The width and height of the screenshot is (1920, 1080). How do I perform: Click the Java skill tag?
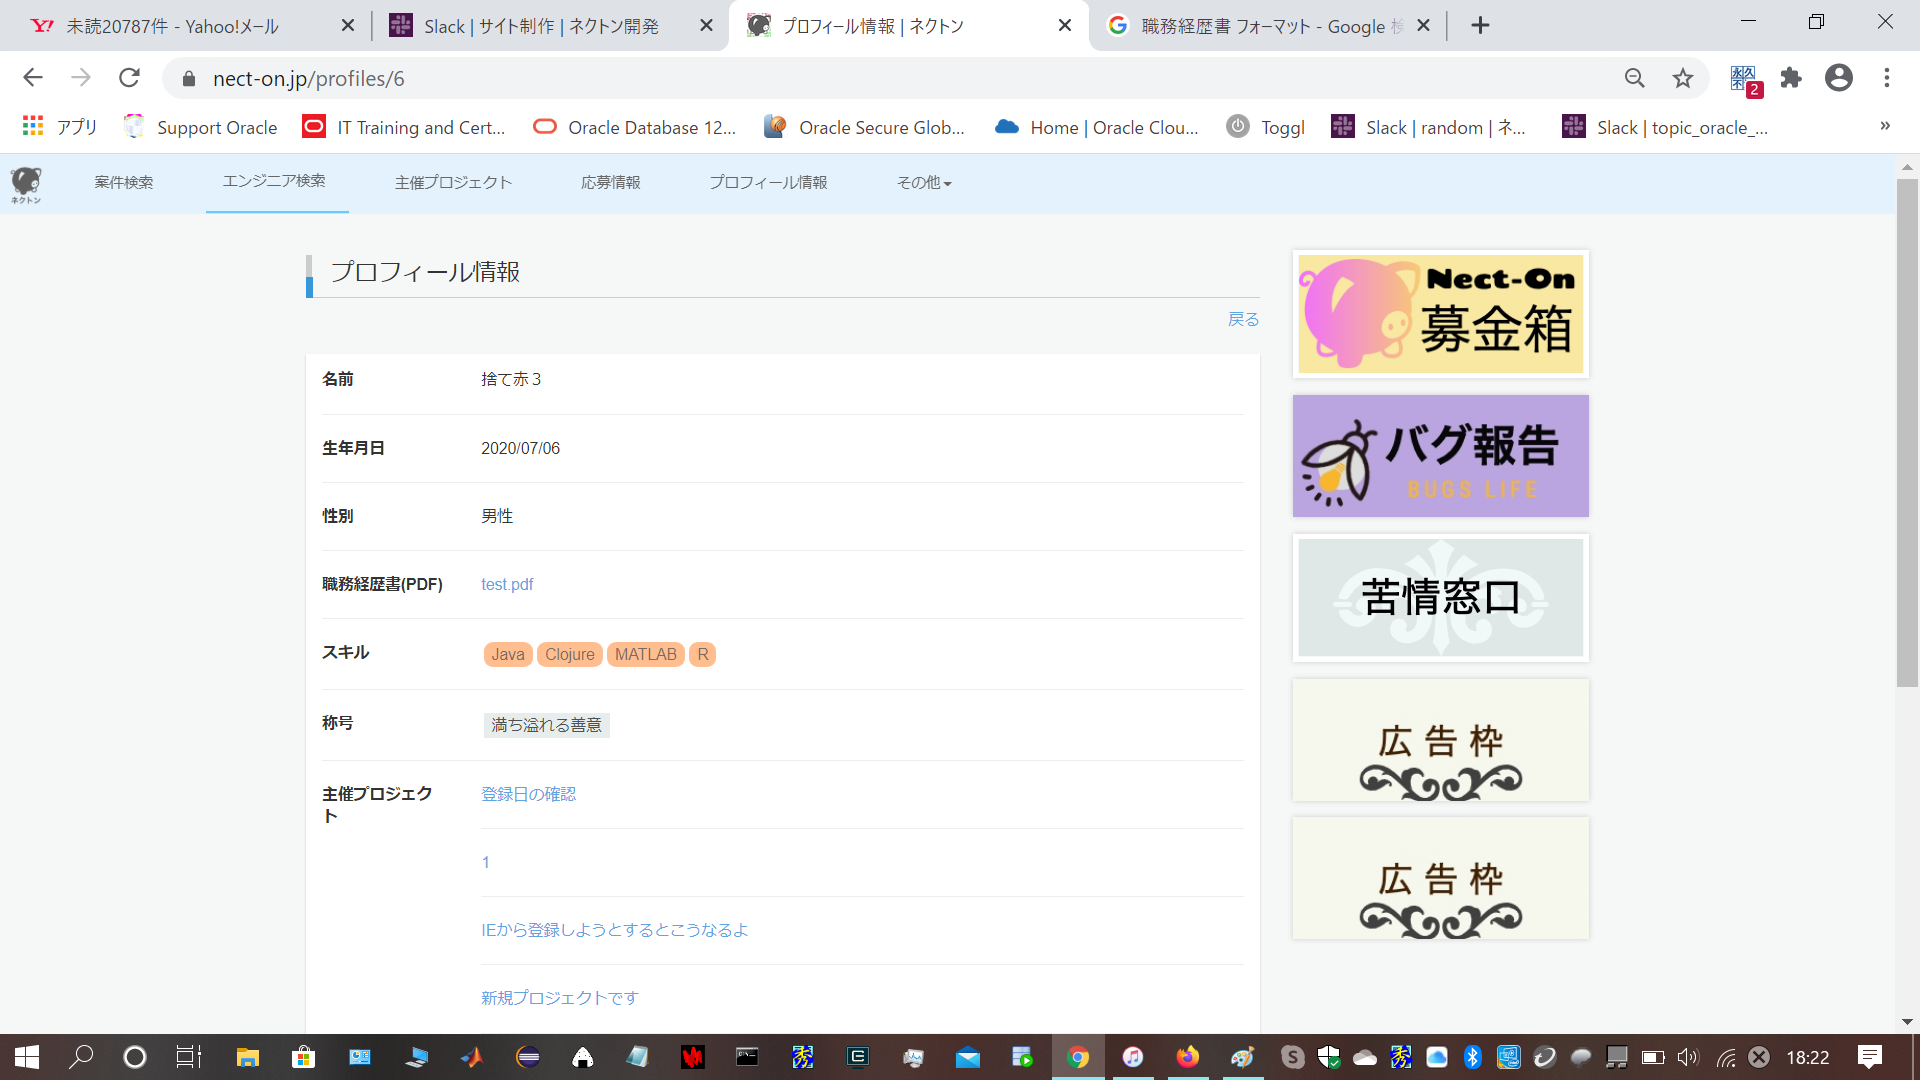(x=508, y=654)
